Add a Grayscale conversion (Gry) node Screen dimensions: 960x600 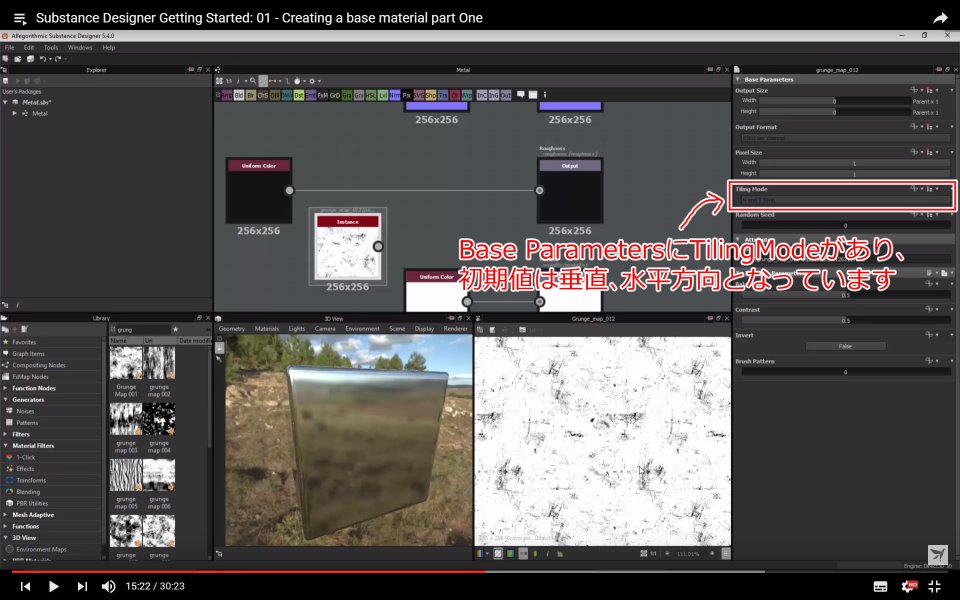[359, 96]
